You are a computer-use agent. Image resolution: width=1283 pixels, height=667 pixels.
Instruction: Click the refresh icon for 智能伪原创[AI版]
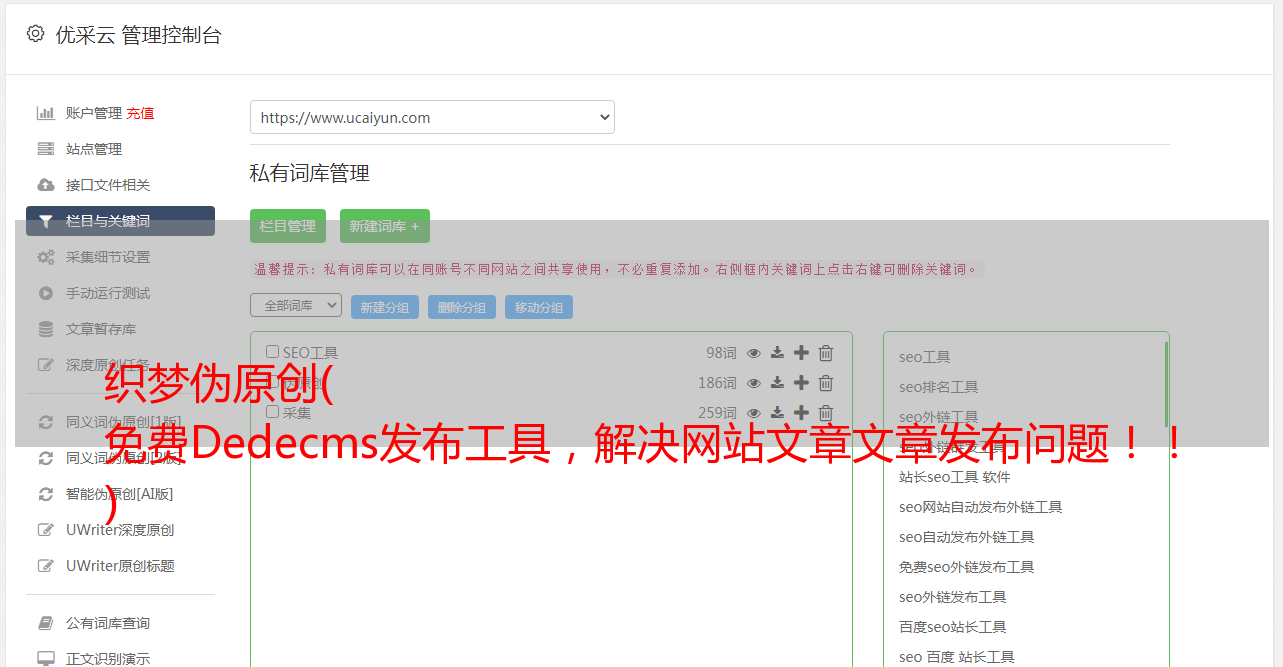click(46, 494)
